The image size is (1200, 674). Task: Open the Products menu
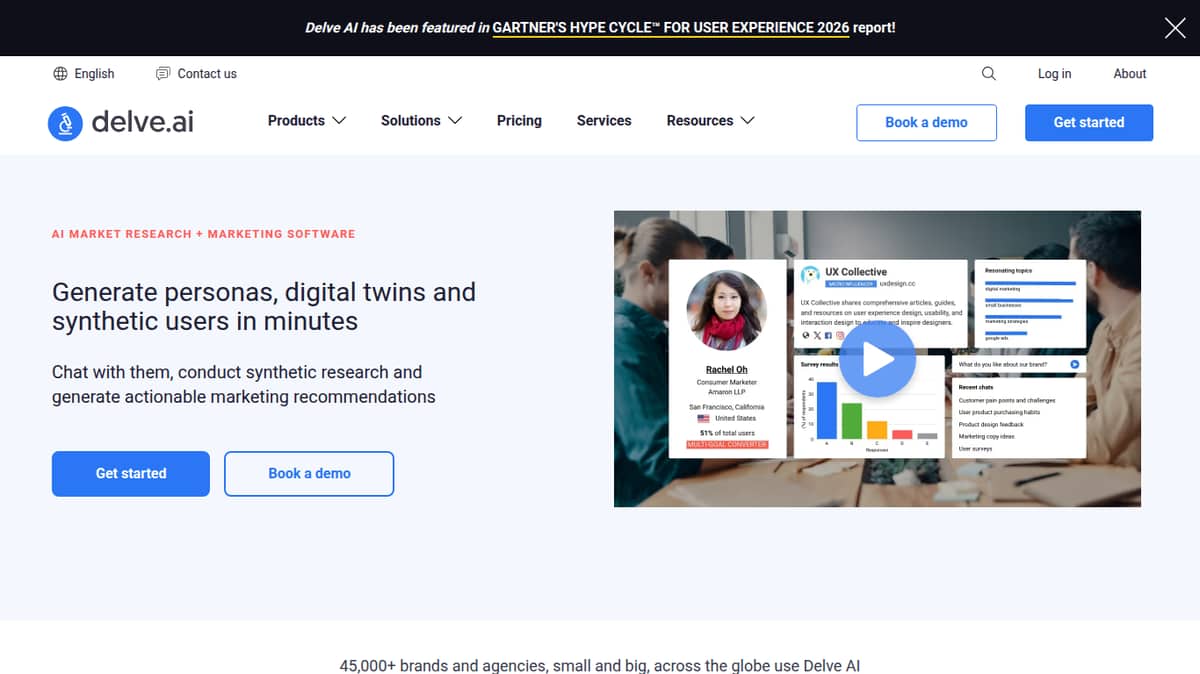coord(296,121)
